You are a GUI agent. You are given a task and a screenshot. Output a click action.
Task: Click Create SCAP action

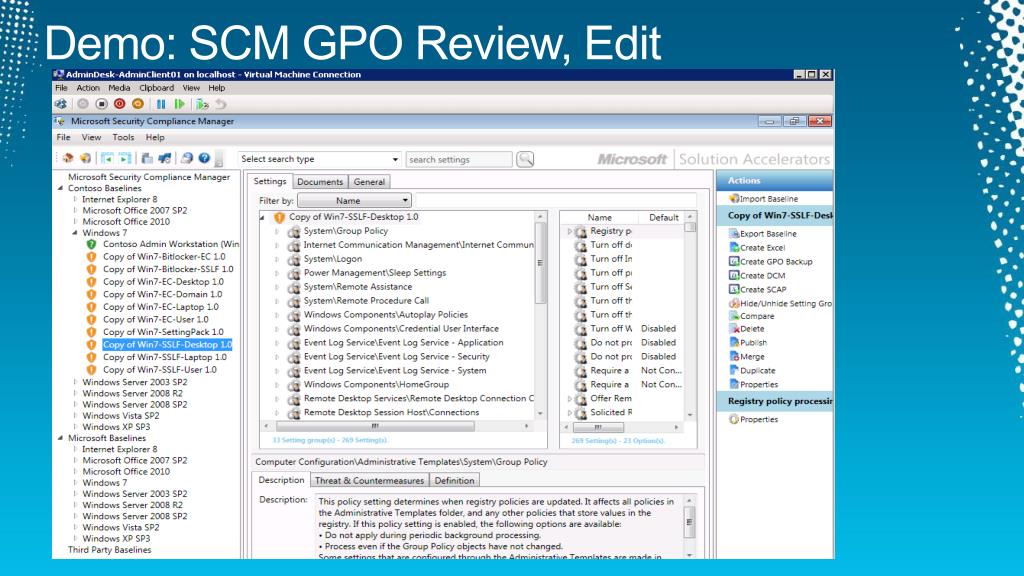[x=758, y=289]
